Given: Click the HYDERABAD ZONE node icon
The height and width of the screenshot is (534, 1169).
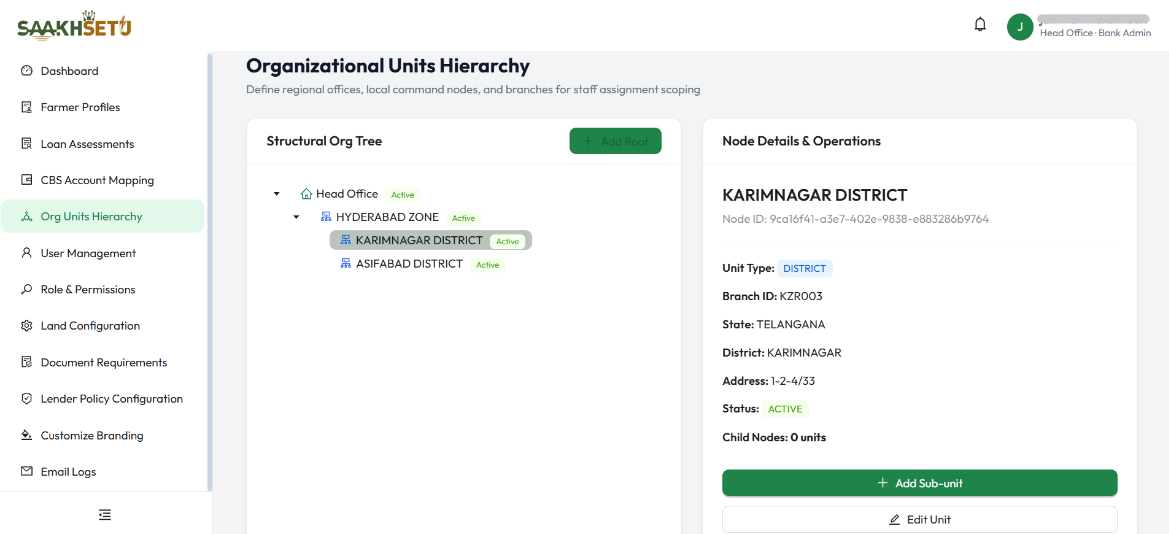Looking at the screenshot, I should (326, 217).
